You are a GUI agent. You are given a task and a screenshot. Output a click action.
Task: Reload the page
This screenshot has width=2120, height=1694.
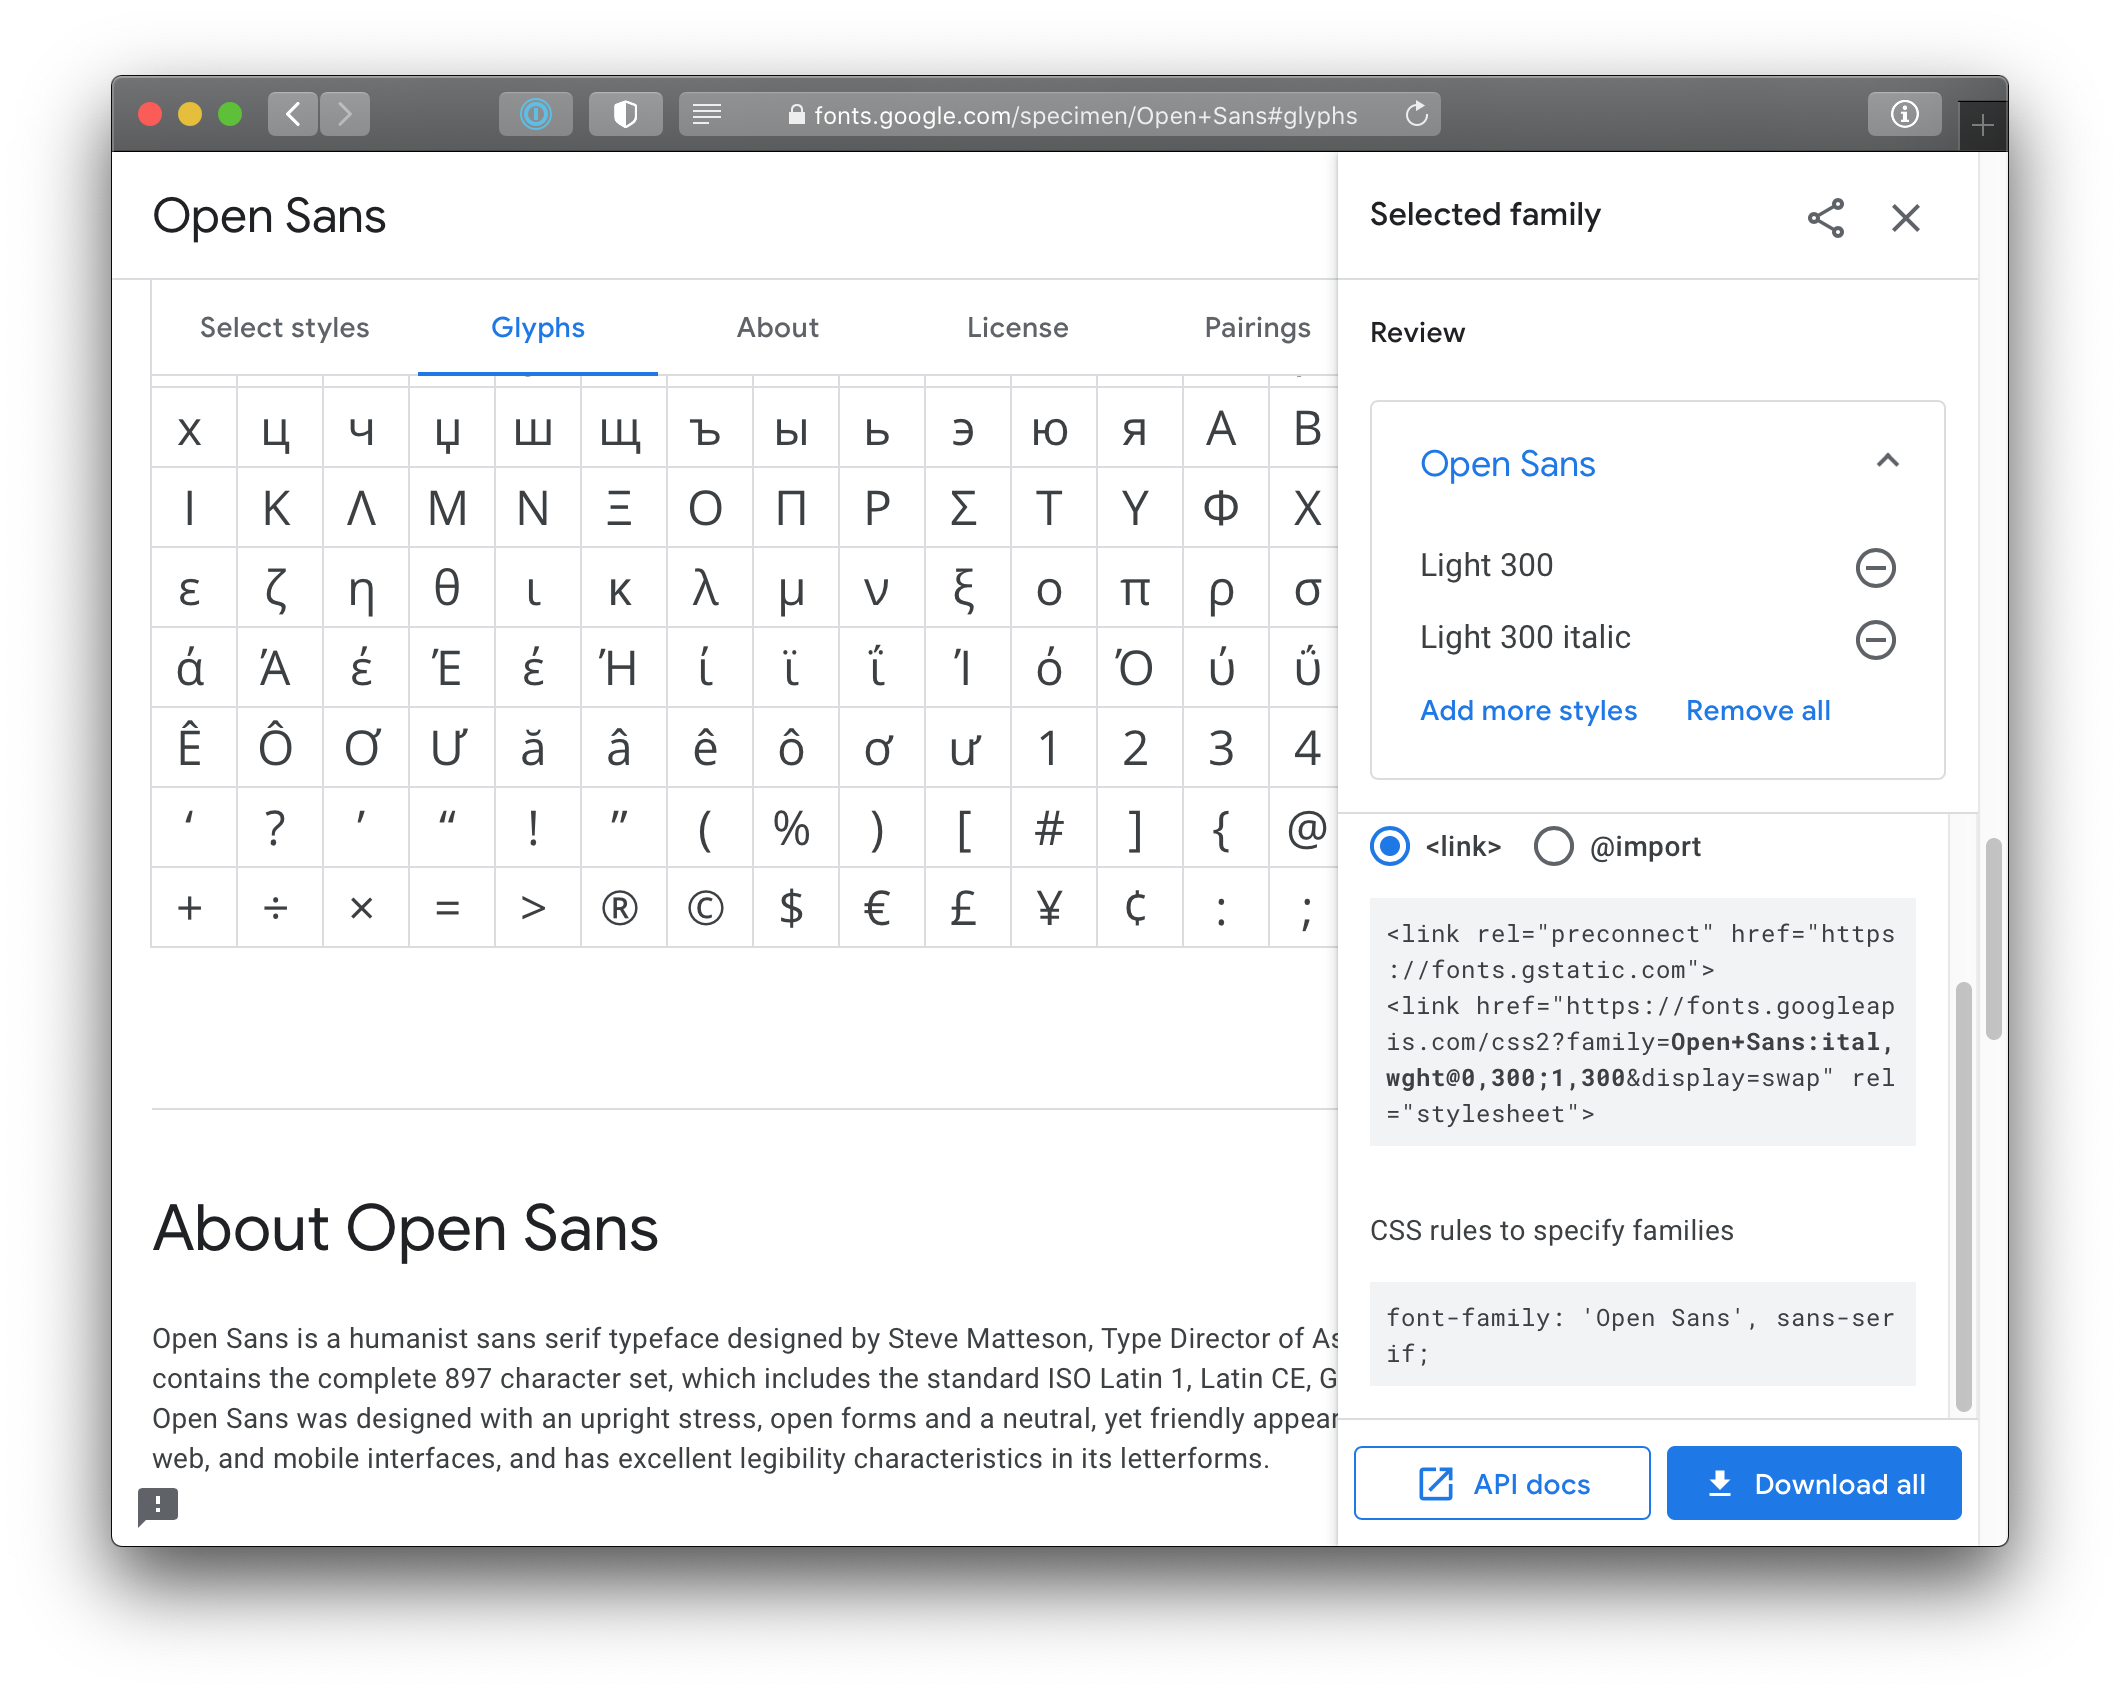point(1416,114)
